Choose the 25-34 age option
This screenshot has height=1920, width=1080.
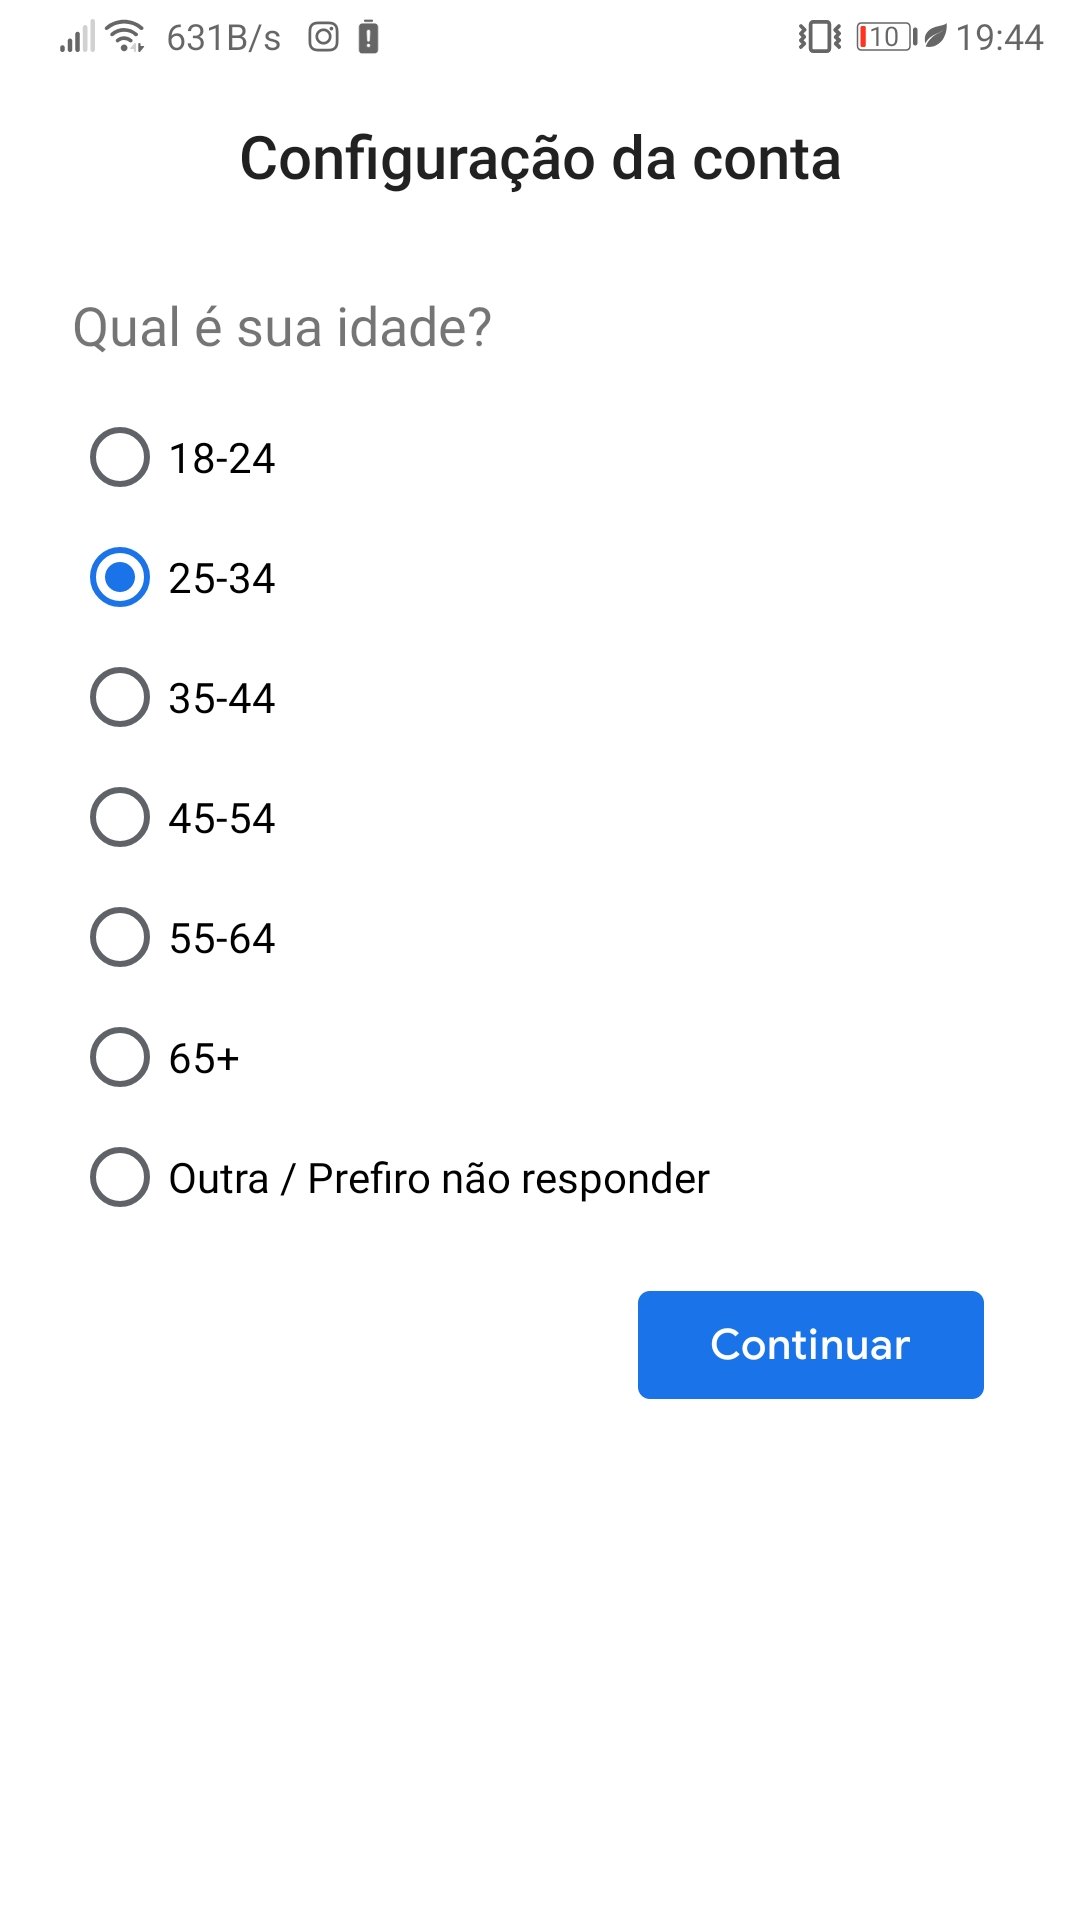[120, 578]
